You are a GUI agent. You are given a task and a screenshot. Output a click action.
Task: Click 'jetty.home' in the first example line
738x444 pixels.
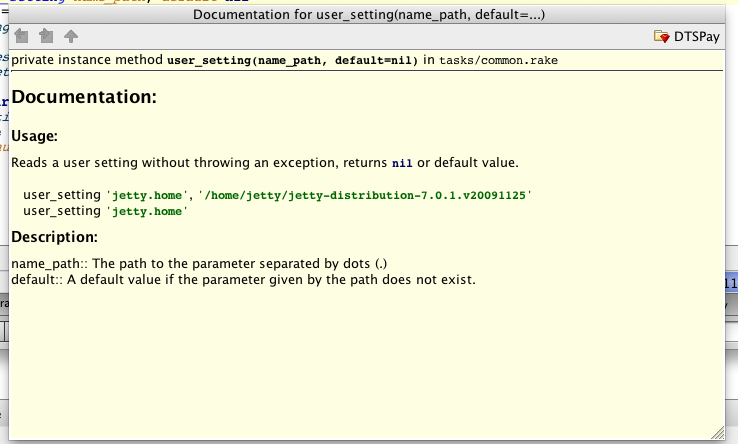click(147, 195)
